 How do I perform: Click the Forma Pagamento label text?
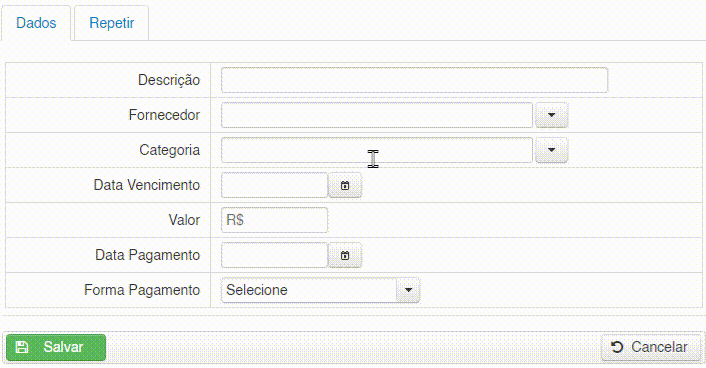point(142,290)
